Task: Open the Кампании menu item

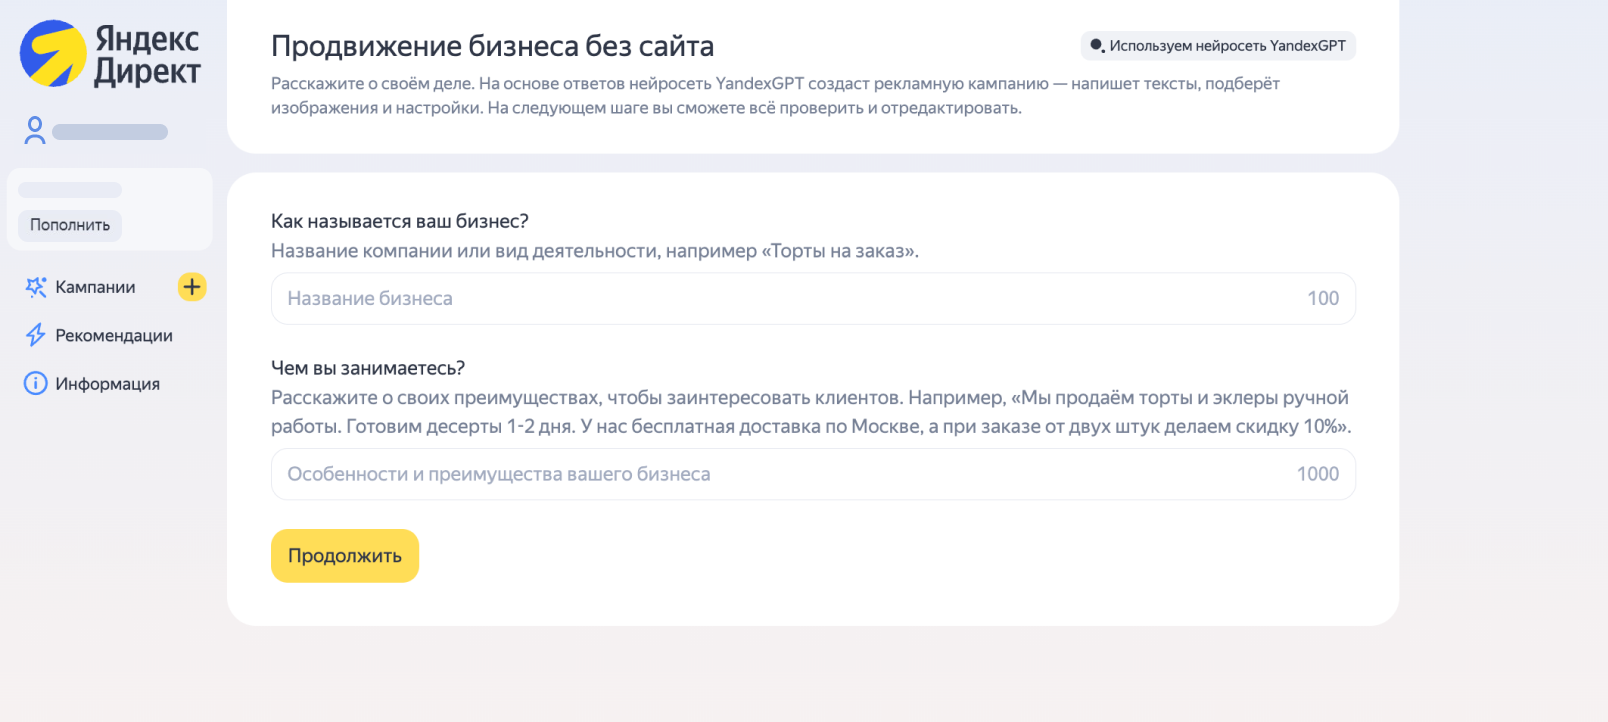Action: 95,287
